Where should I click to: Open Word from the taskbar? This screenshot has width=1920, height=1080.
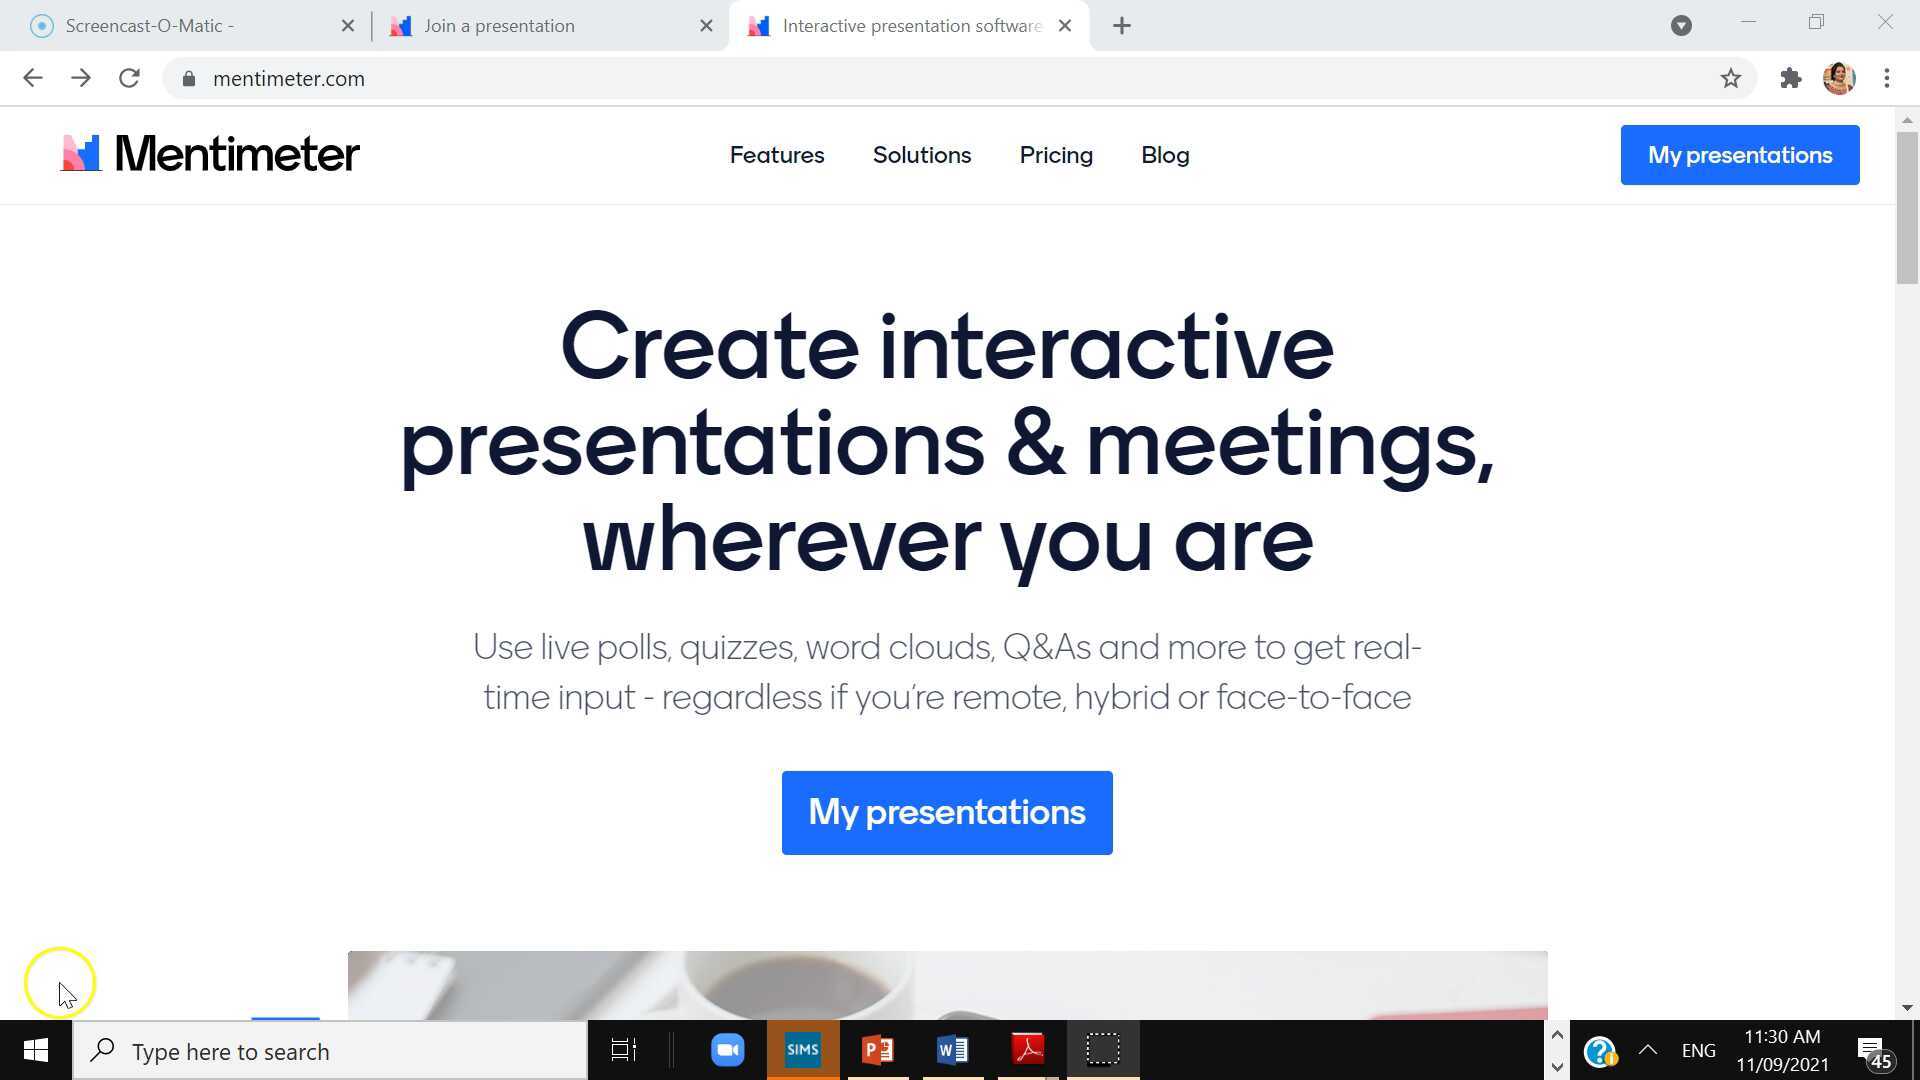click(953, 1050)
